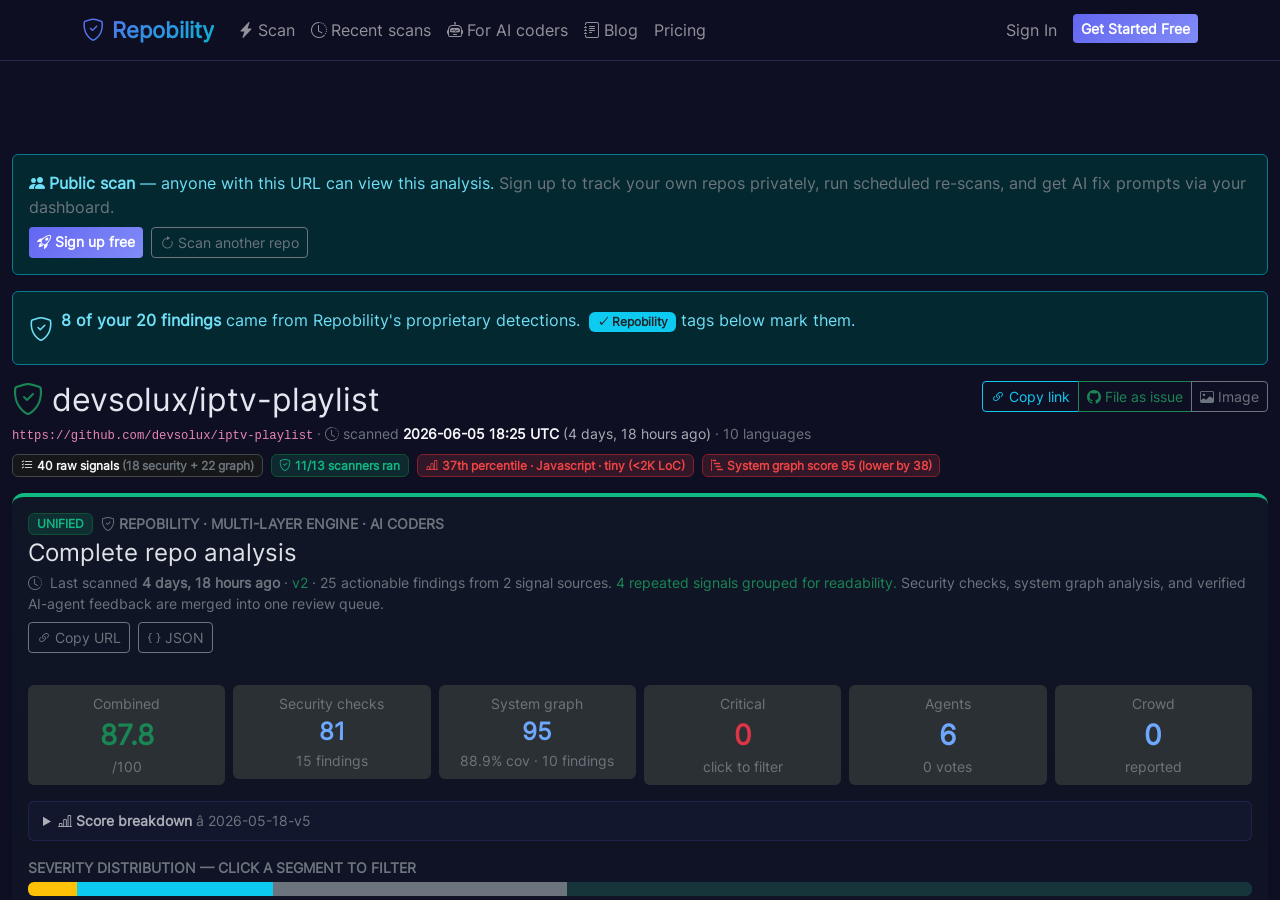1280x900 pixels.
Task: Go to For AI coders page
Action: (507, 30)
